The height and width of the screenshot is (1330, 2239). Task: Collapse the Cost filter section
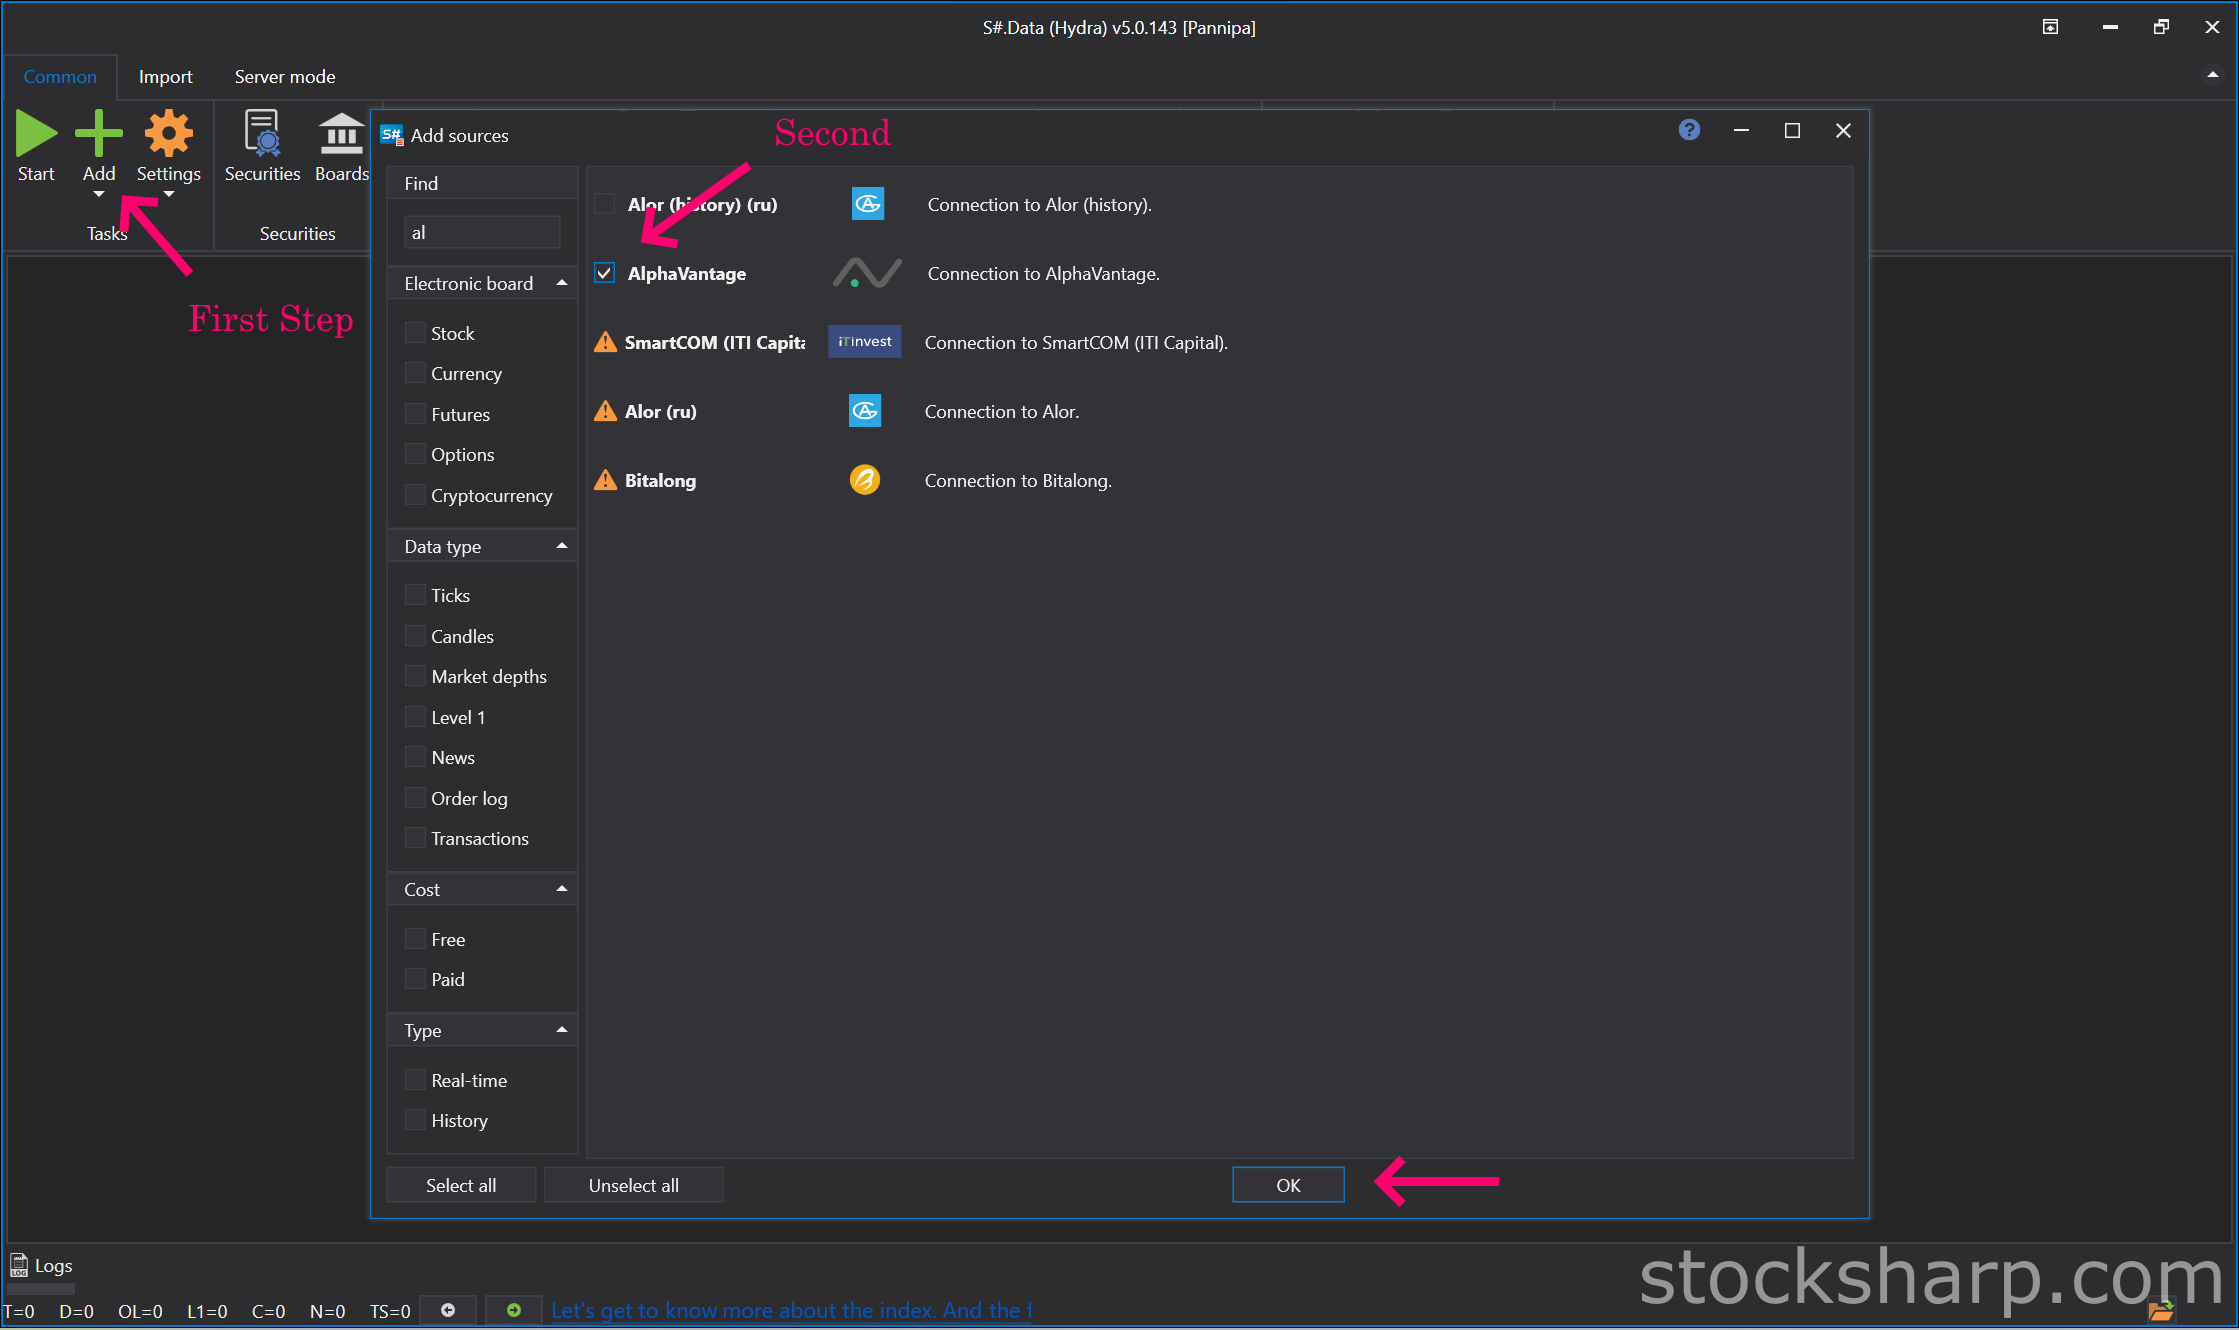(561, 889)
